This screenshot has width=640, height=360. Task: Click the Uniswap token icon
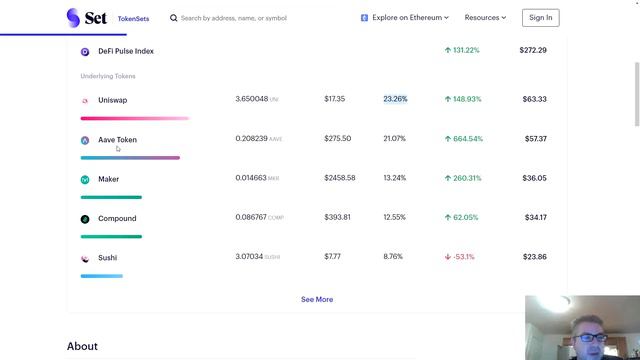(85, 100)
